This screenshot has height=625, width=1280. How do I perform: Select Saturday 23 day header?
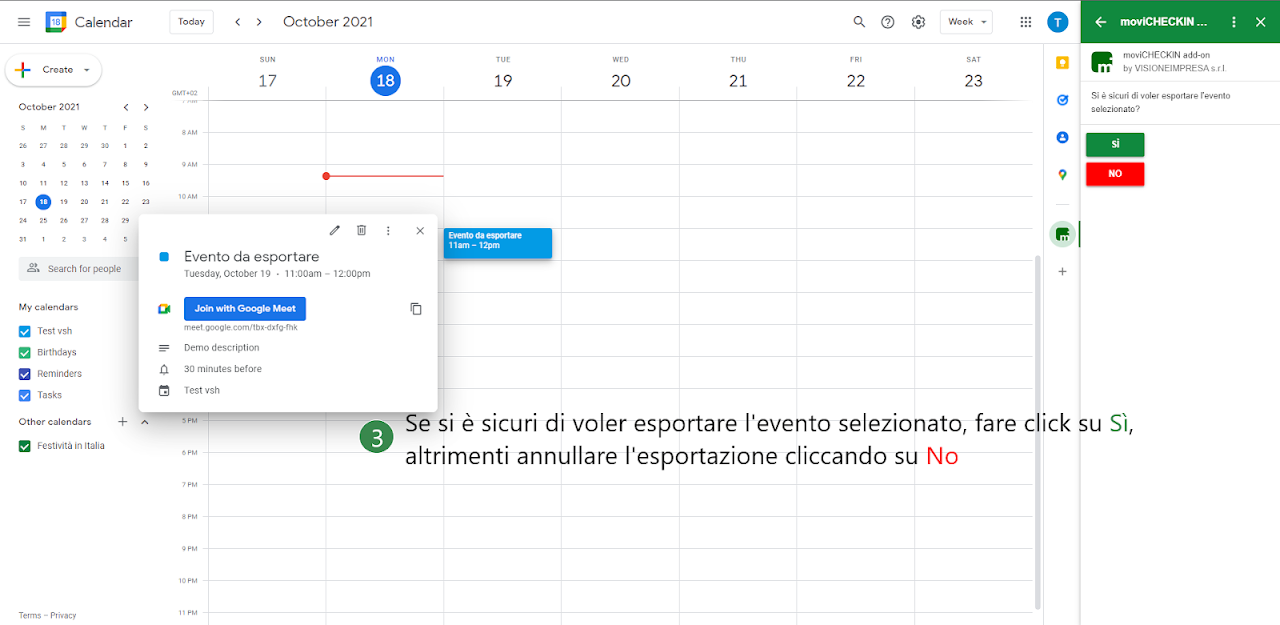(x=973, y=81)
